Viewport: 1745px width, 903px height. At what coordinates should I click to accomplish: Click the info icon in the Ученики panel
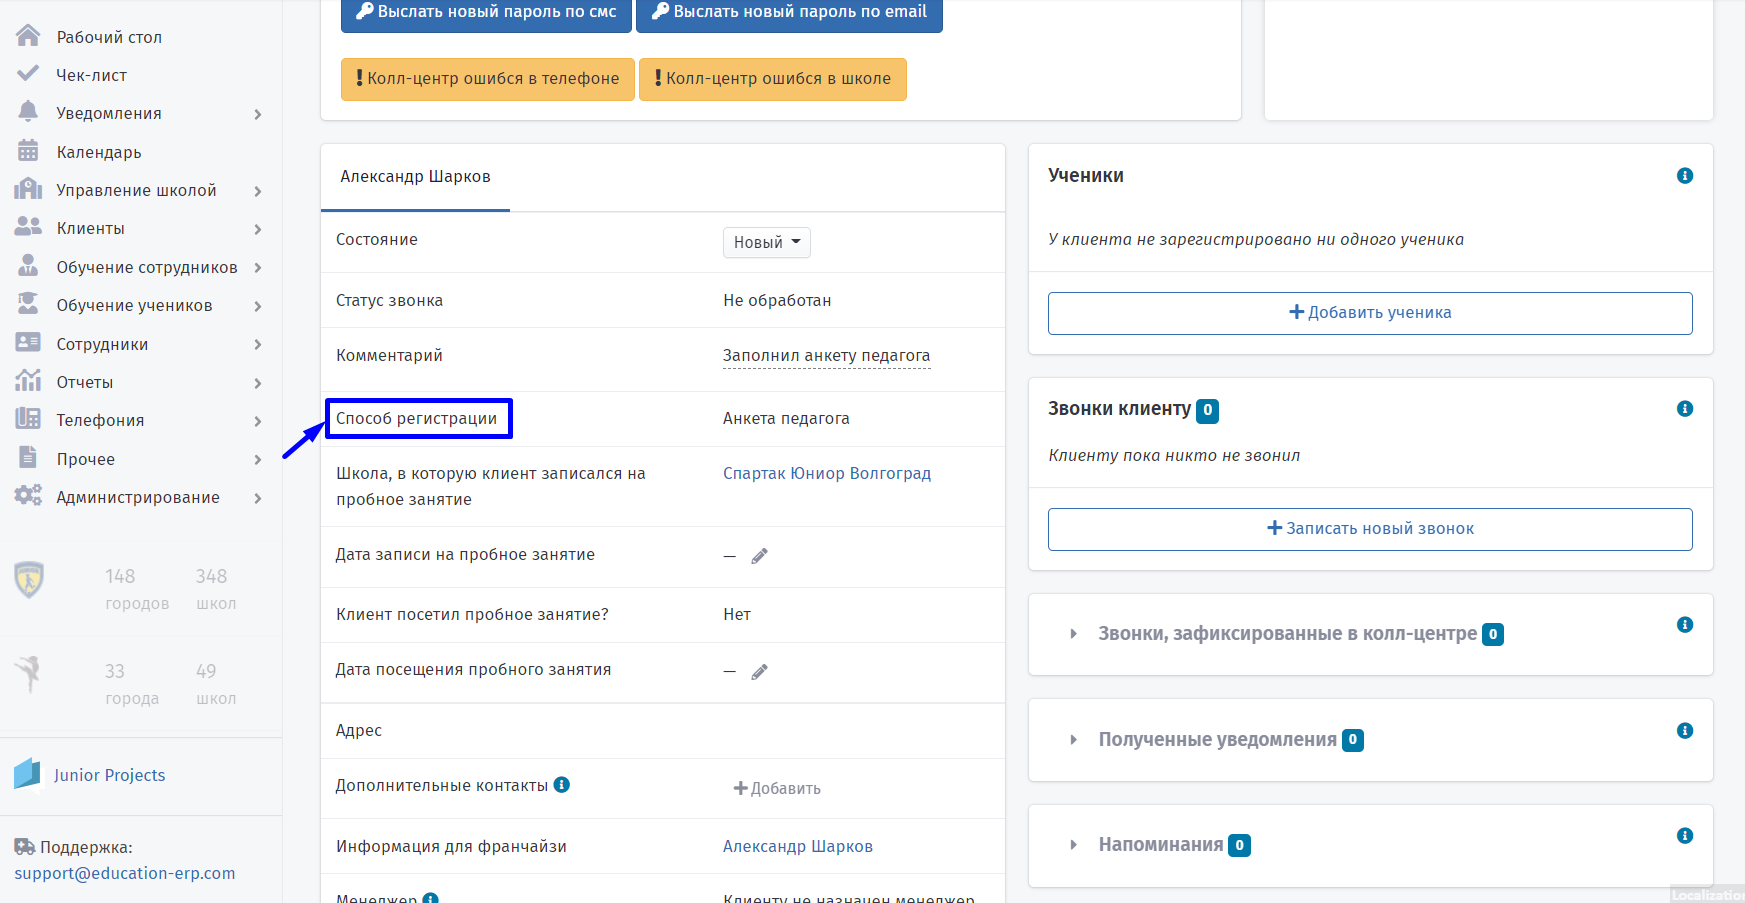pyautogui.click(x=1685, y=176)
